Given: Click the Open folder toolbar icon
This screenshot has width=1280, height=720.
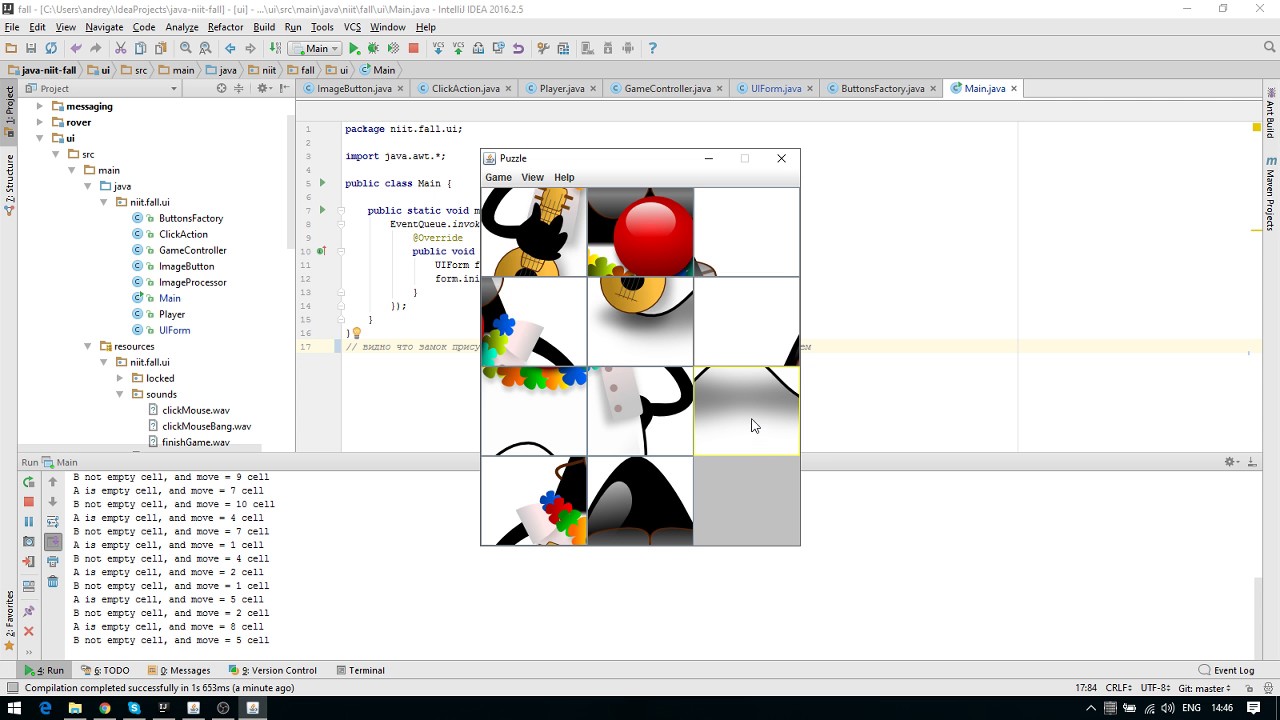Looking at the screenshot, I should click(11, 48).
